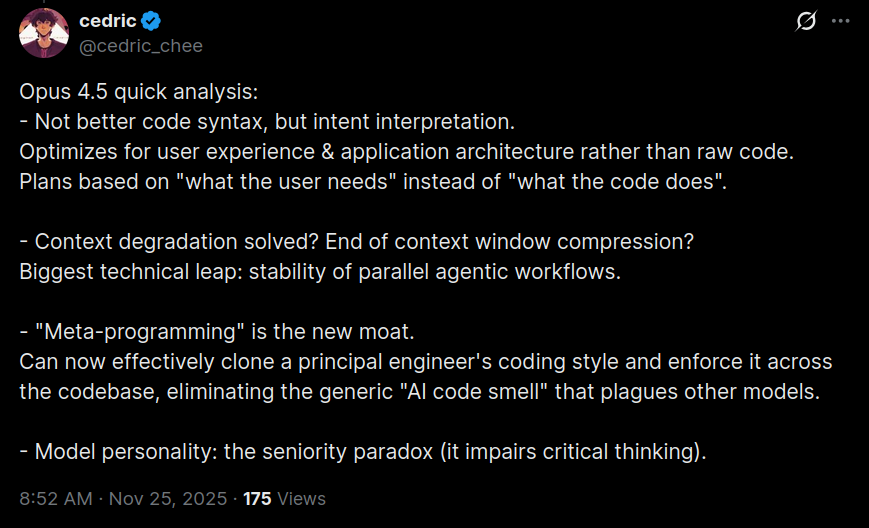Click the "Biggest technical leap" line
The height and width of the screenshot is (528, 869).
320,272
